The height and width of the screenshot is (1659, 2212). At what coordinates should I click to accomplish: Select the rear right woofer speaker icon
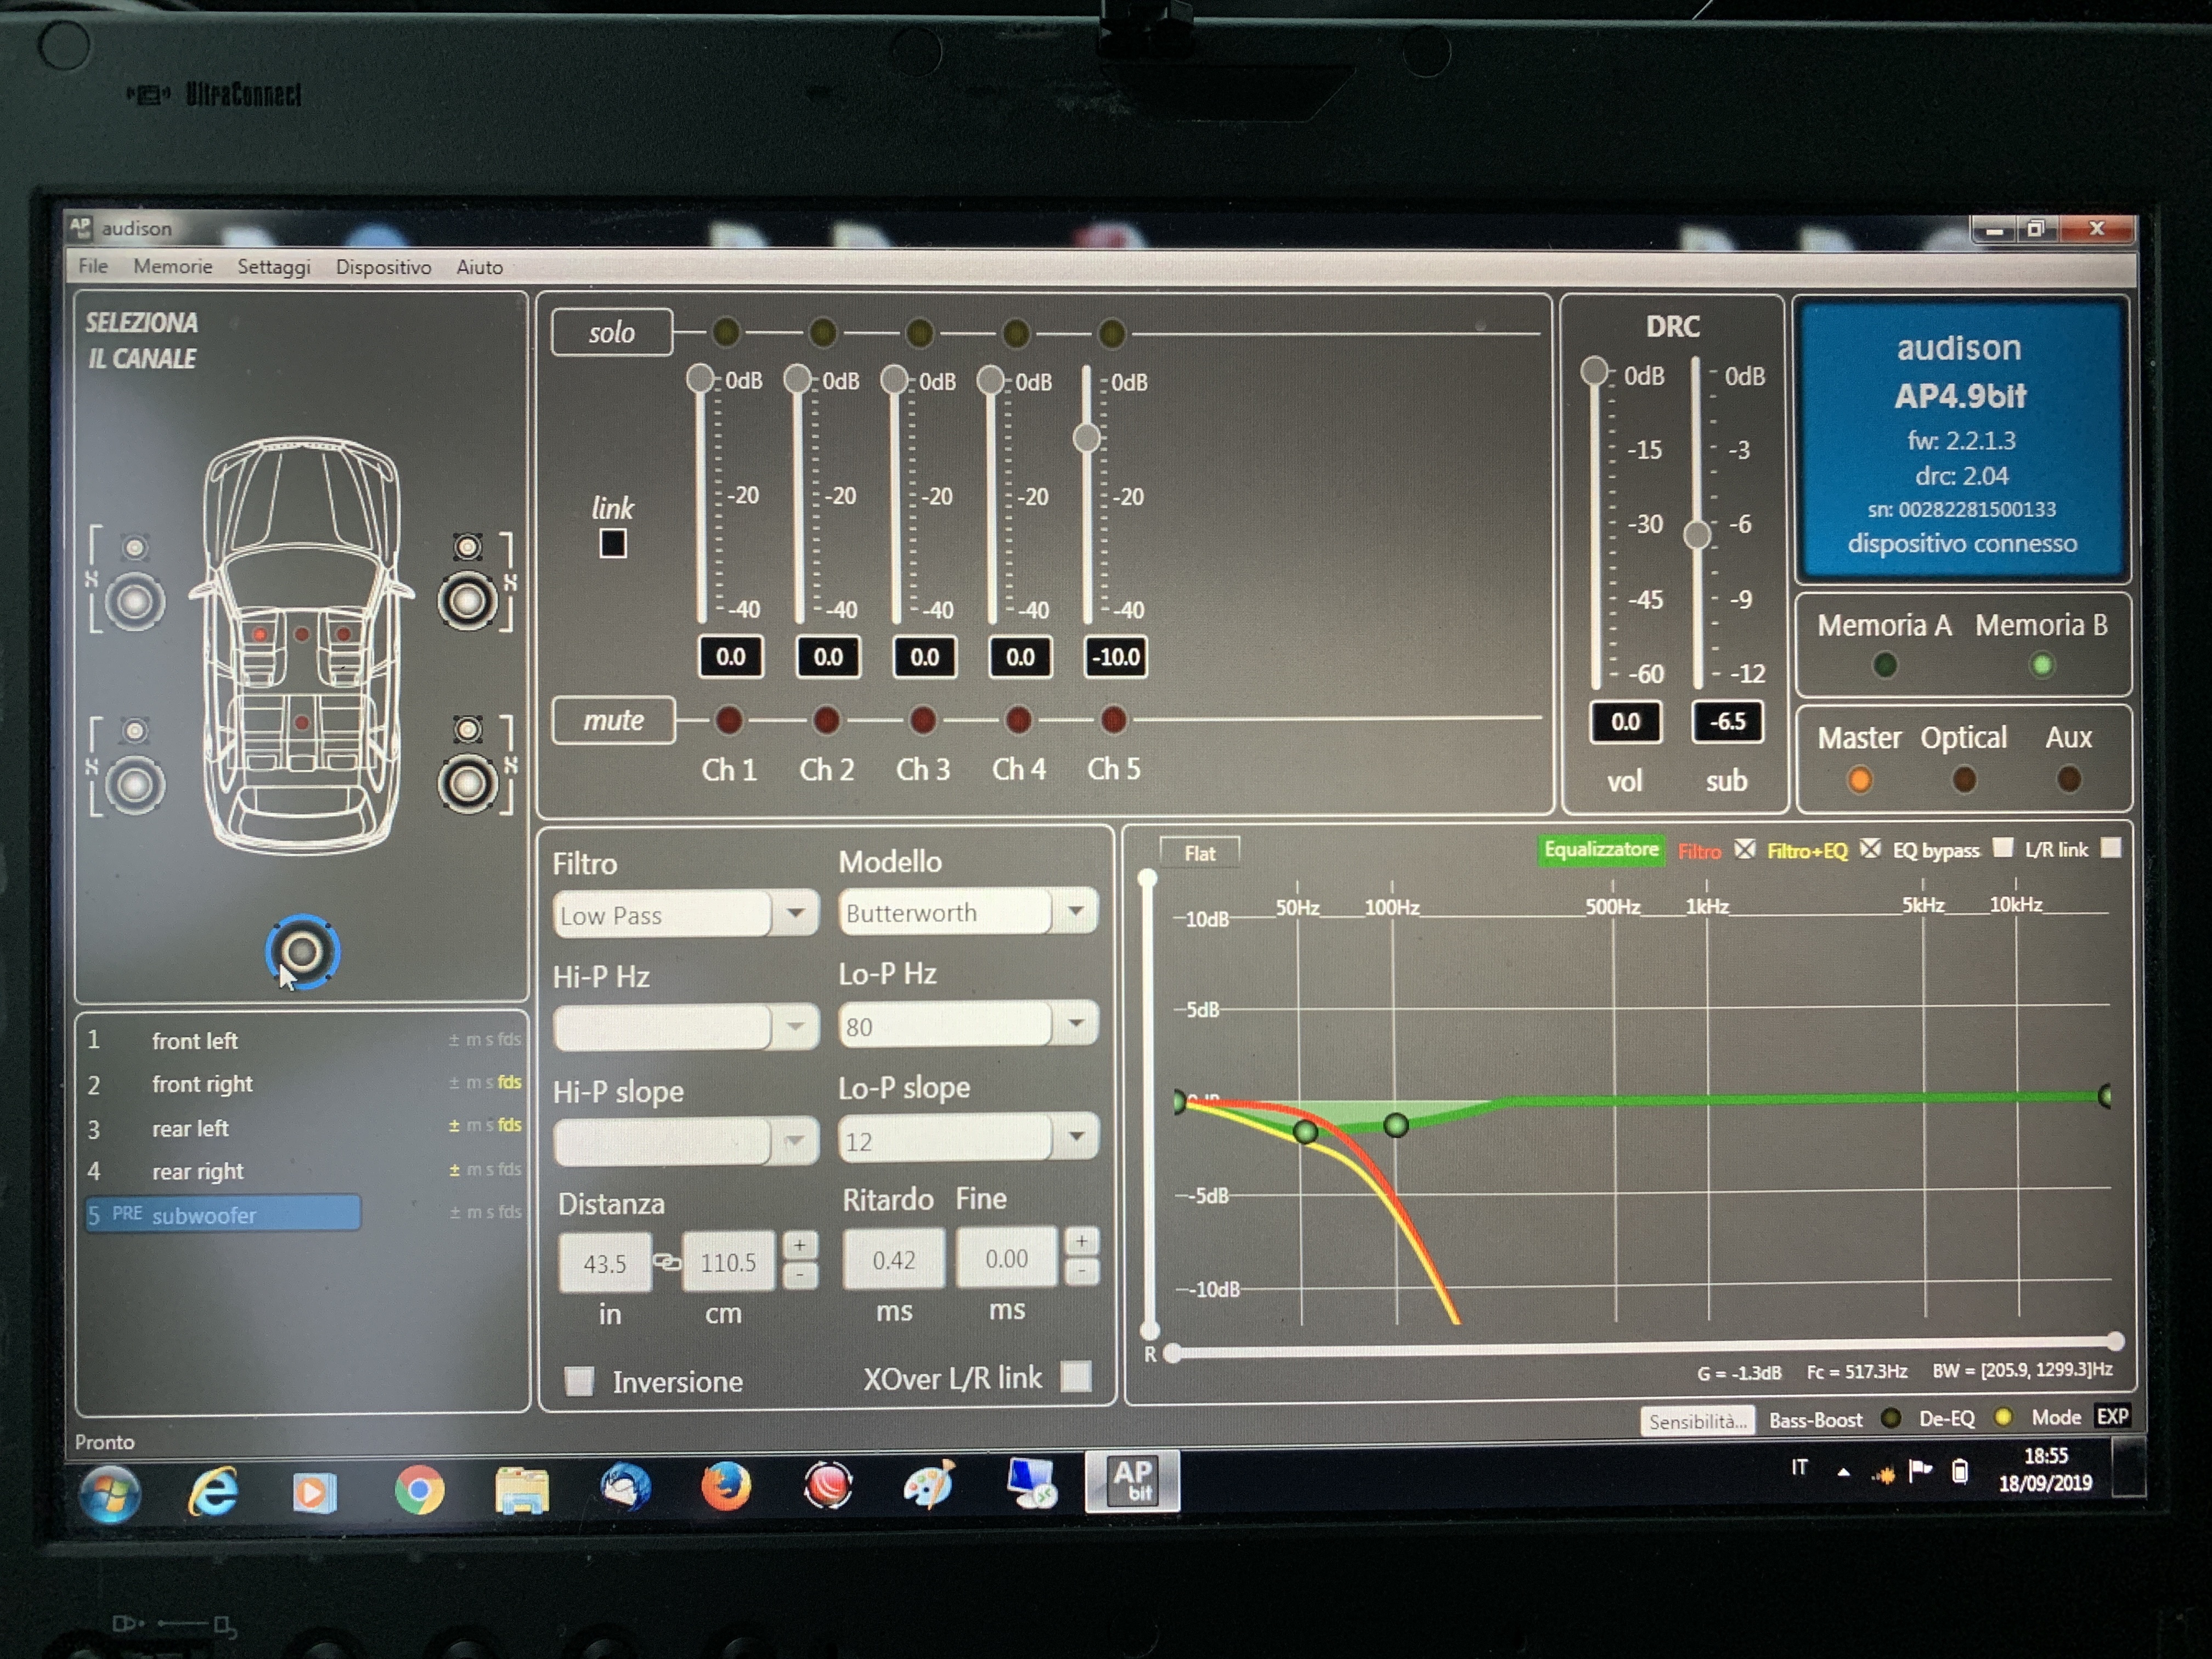point(467,783)
